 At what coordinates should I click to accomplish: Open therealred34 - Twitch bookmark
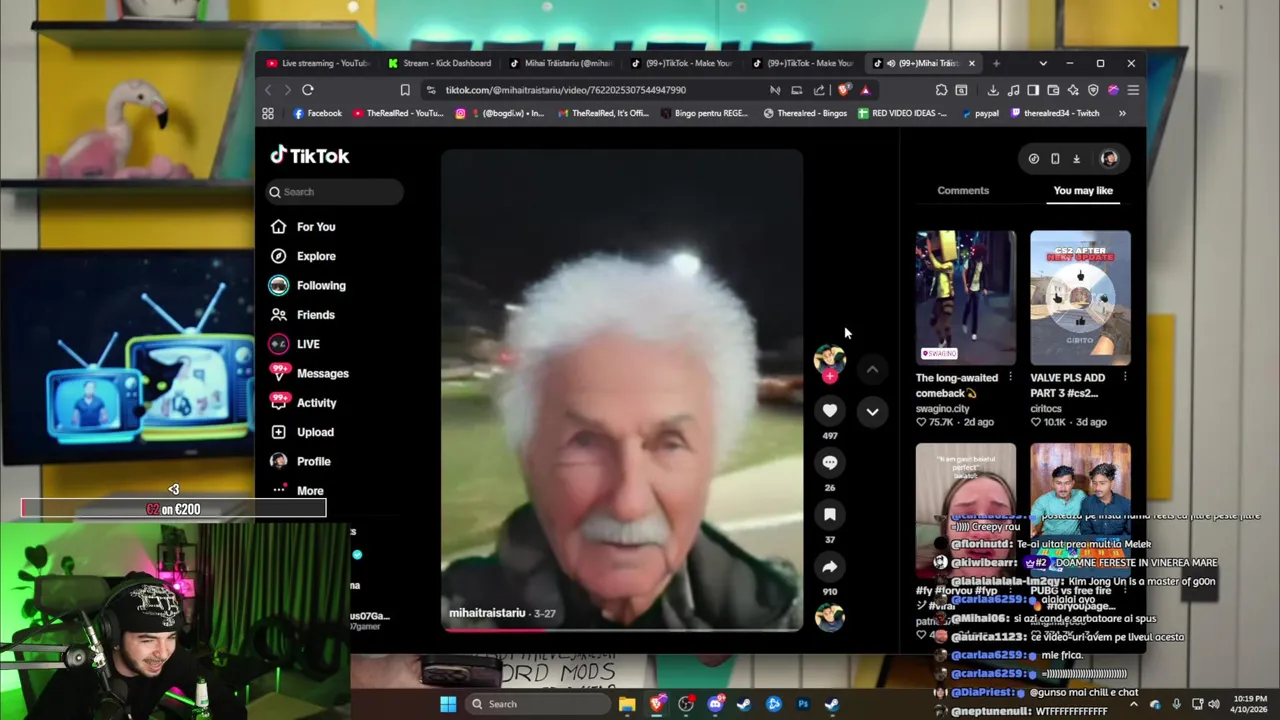pos(1055,113)
